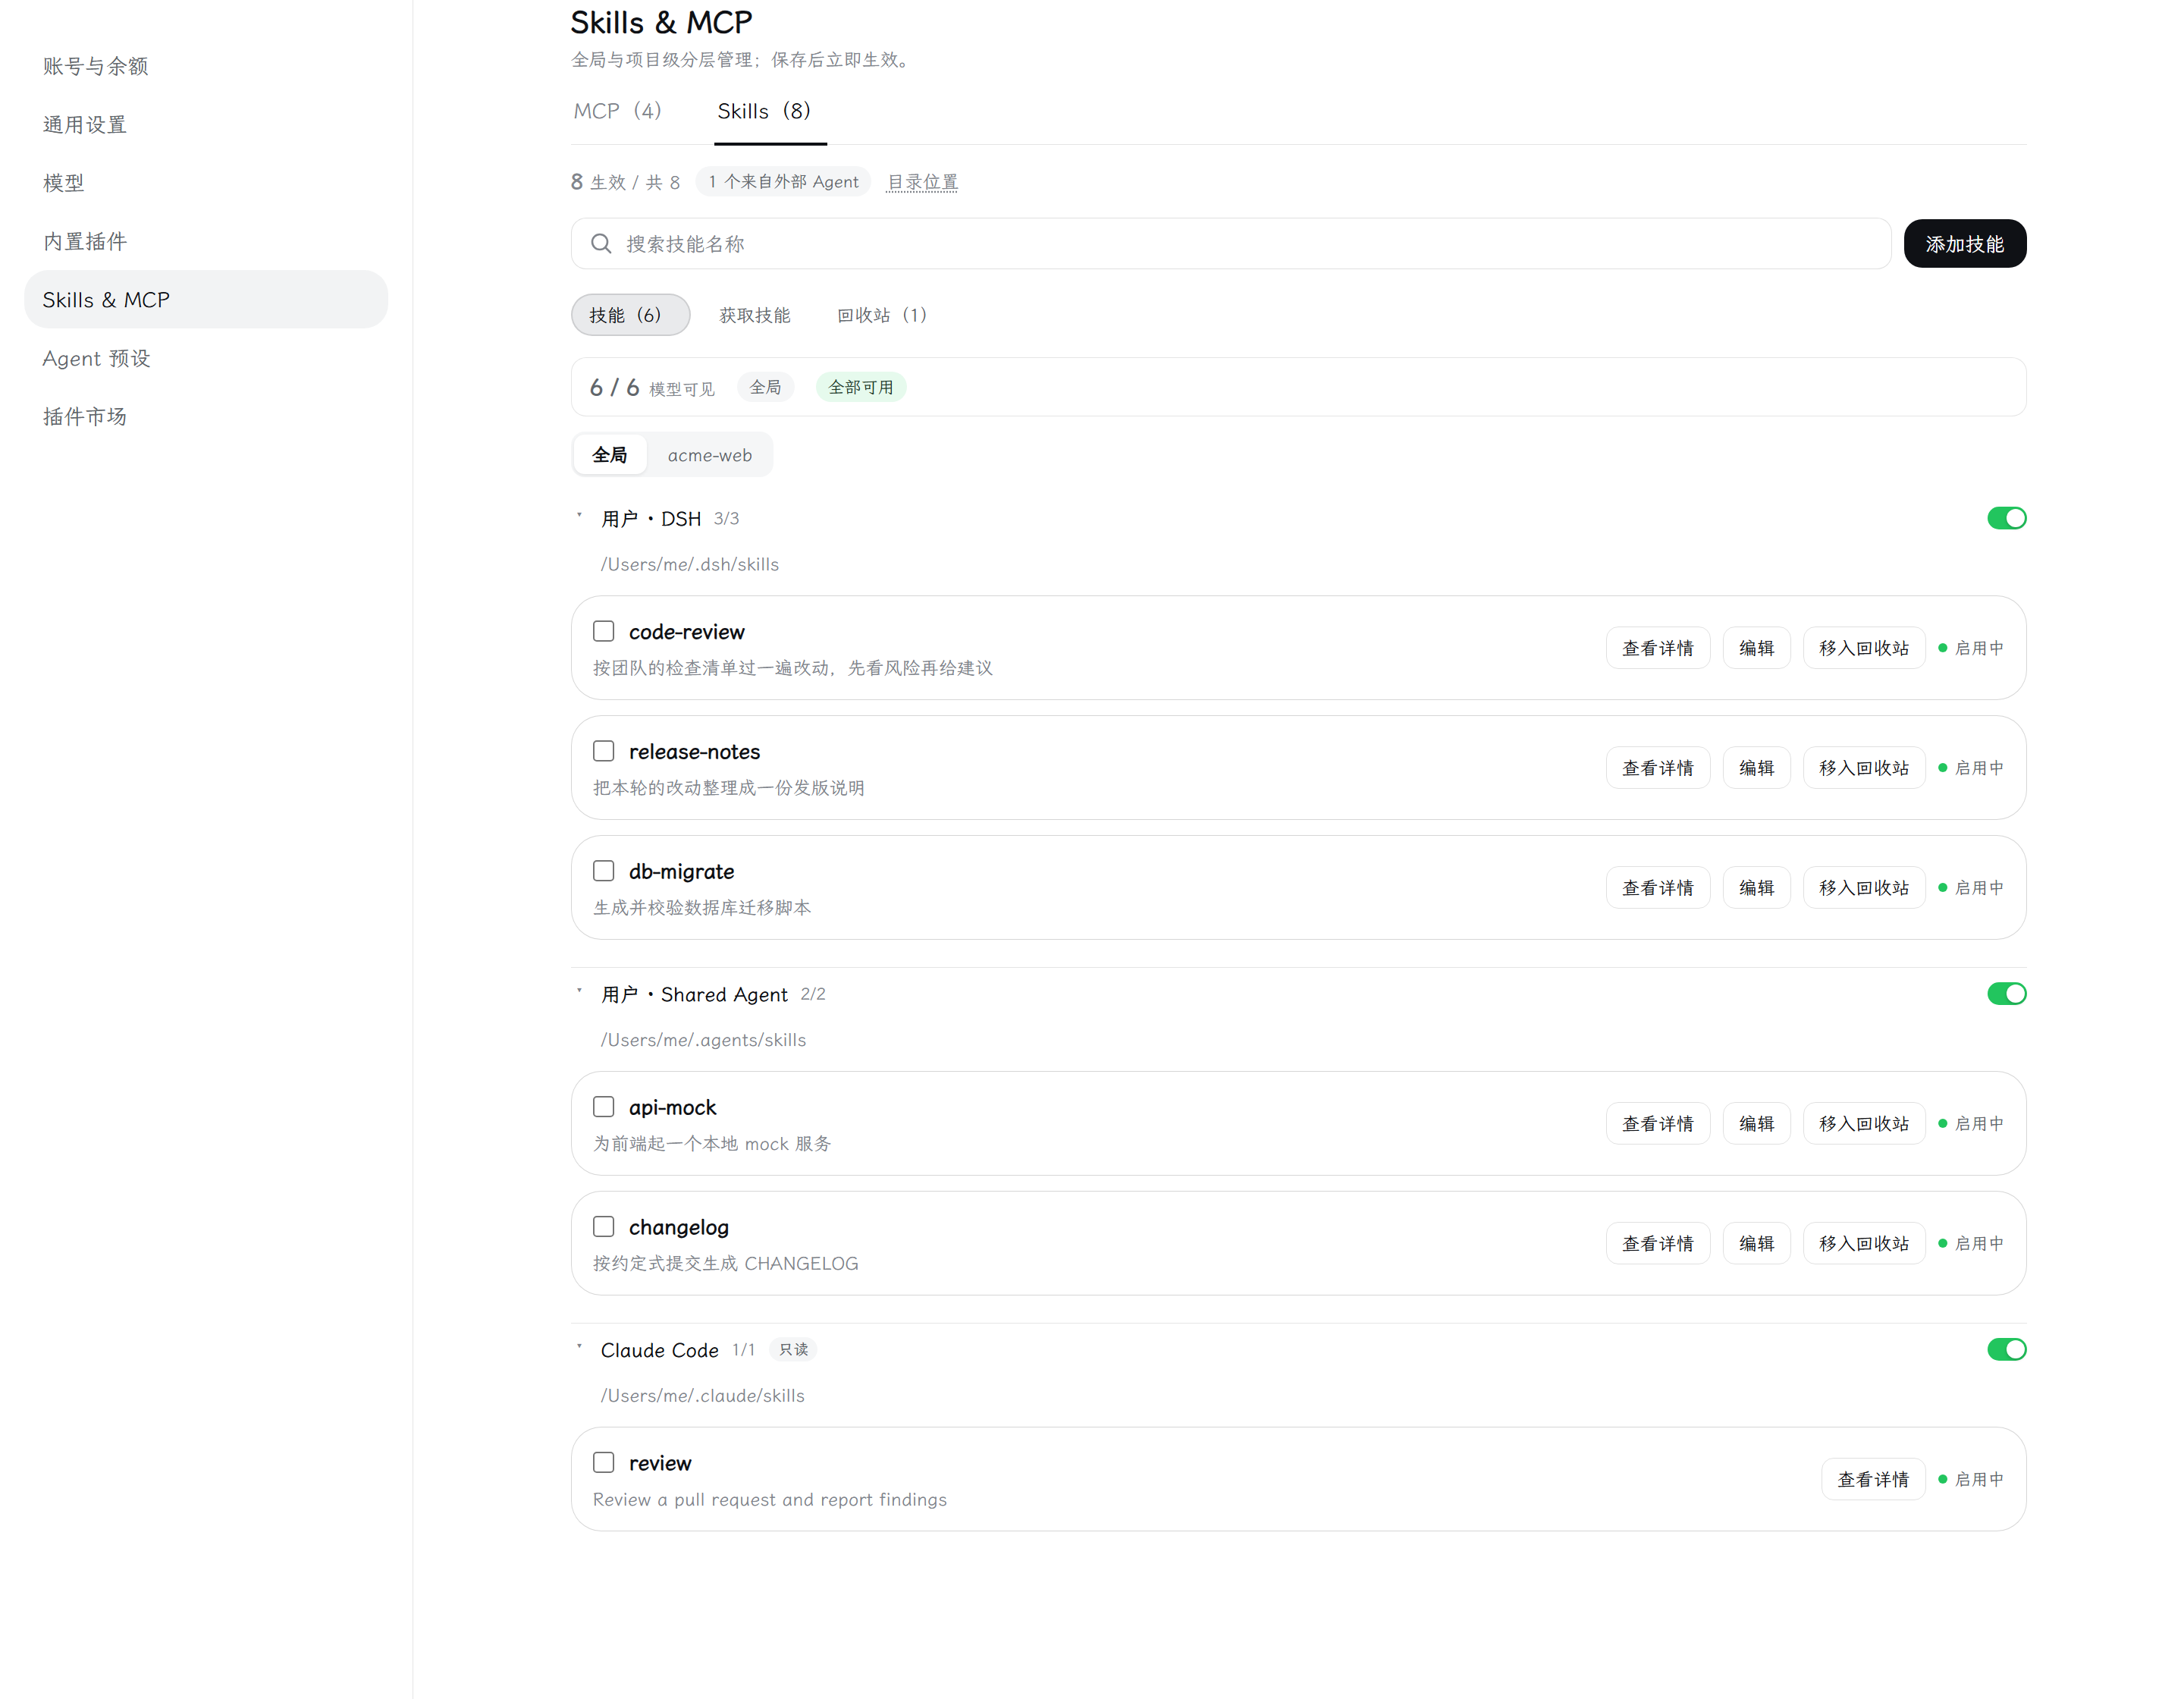Click the /Users/me/.dsh/skills path text

pyautogui.click(x=690, y=564)
